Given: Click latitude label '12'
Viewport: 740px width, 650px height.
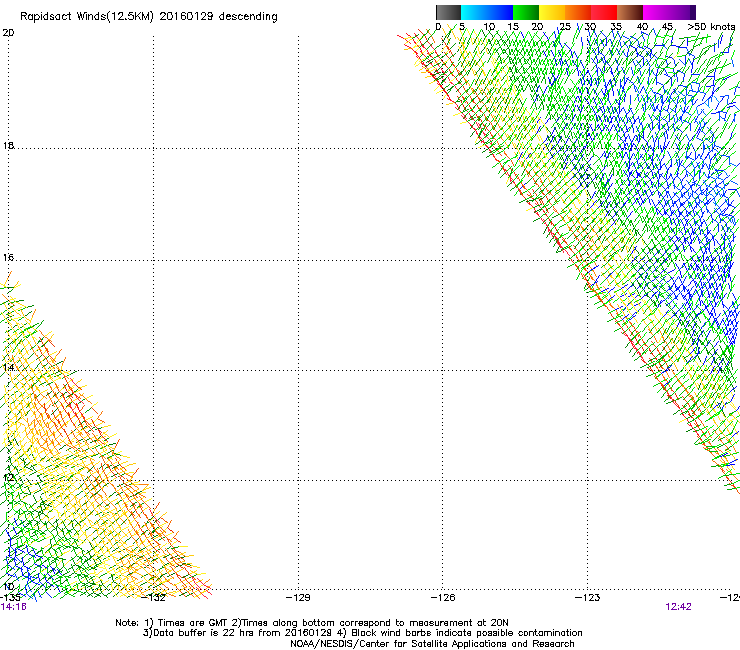Looking at the screenshot, I should pos(8,477).
